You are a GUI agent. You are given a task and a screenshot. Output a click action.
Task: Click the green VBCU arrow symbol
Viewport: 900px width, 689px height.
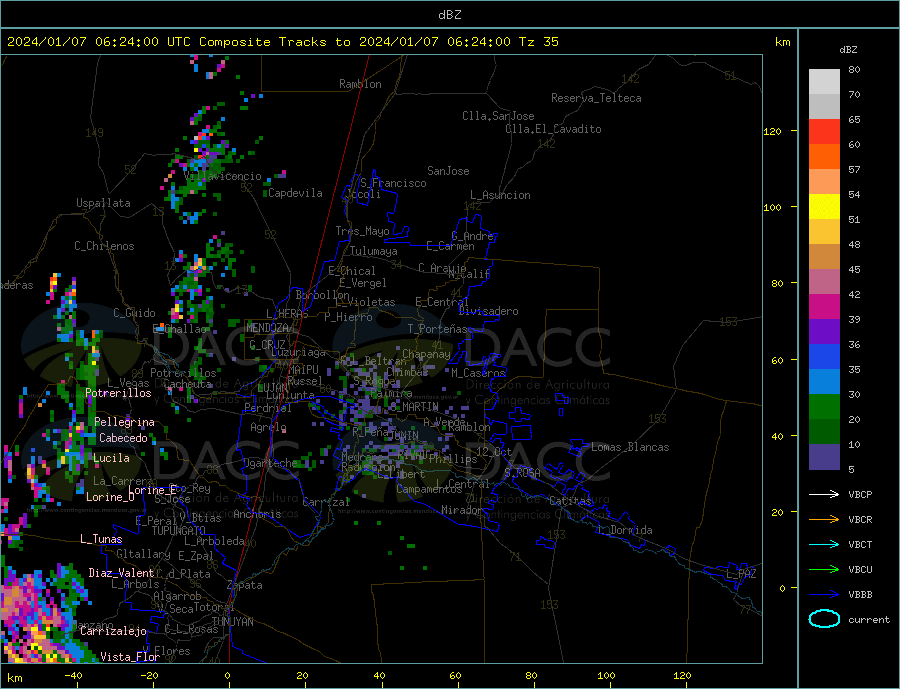coord(824,570)
